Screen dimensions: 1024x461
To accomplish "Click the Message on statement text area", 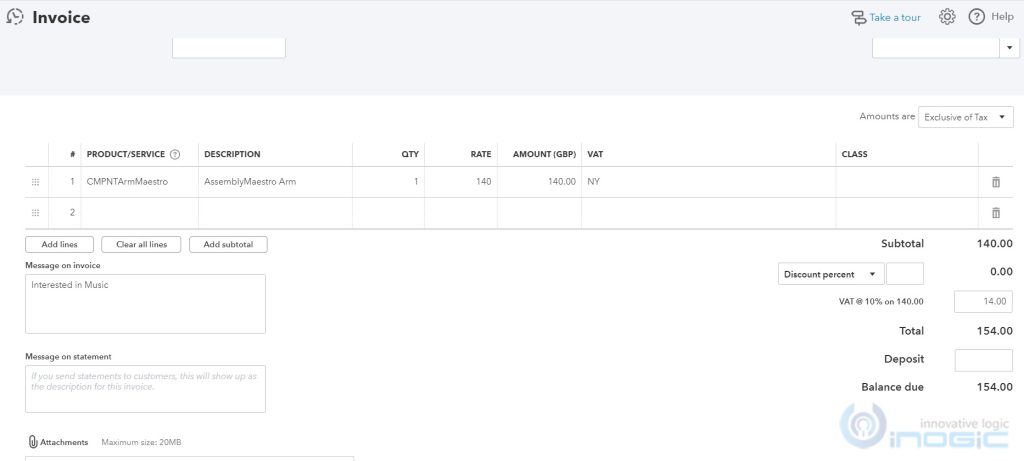I will [145, 388].
